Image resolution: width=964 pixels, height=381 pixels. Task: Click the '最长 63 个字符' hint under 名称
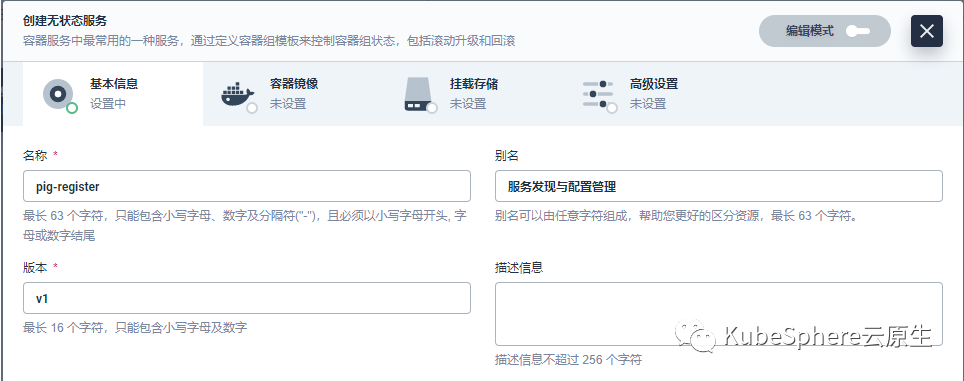tap(245, 226)
